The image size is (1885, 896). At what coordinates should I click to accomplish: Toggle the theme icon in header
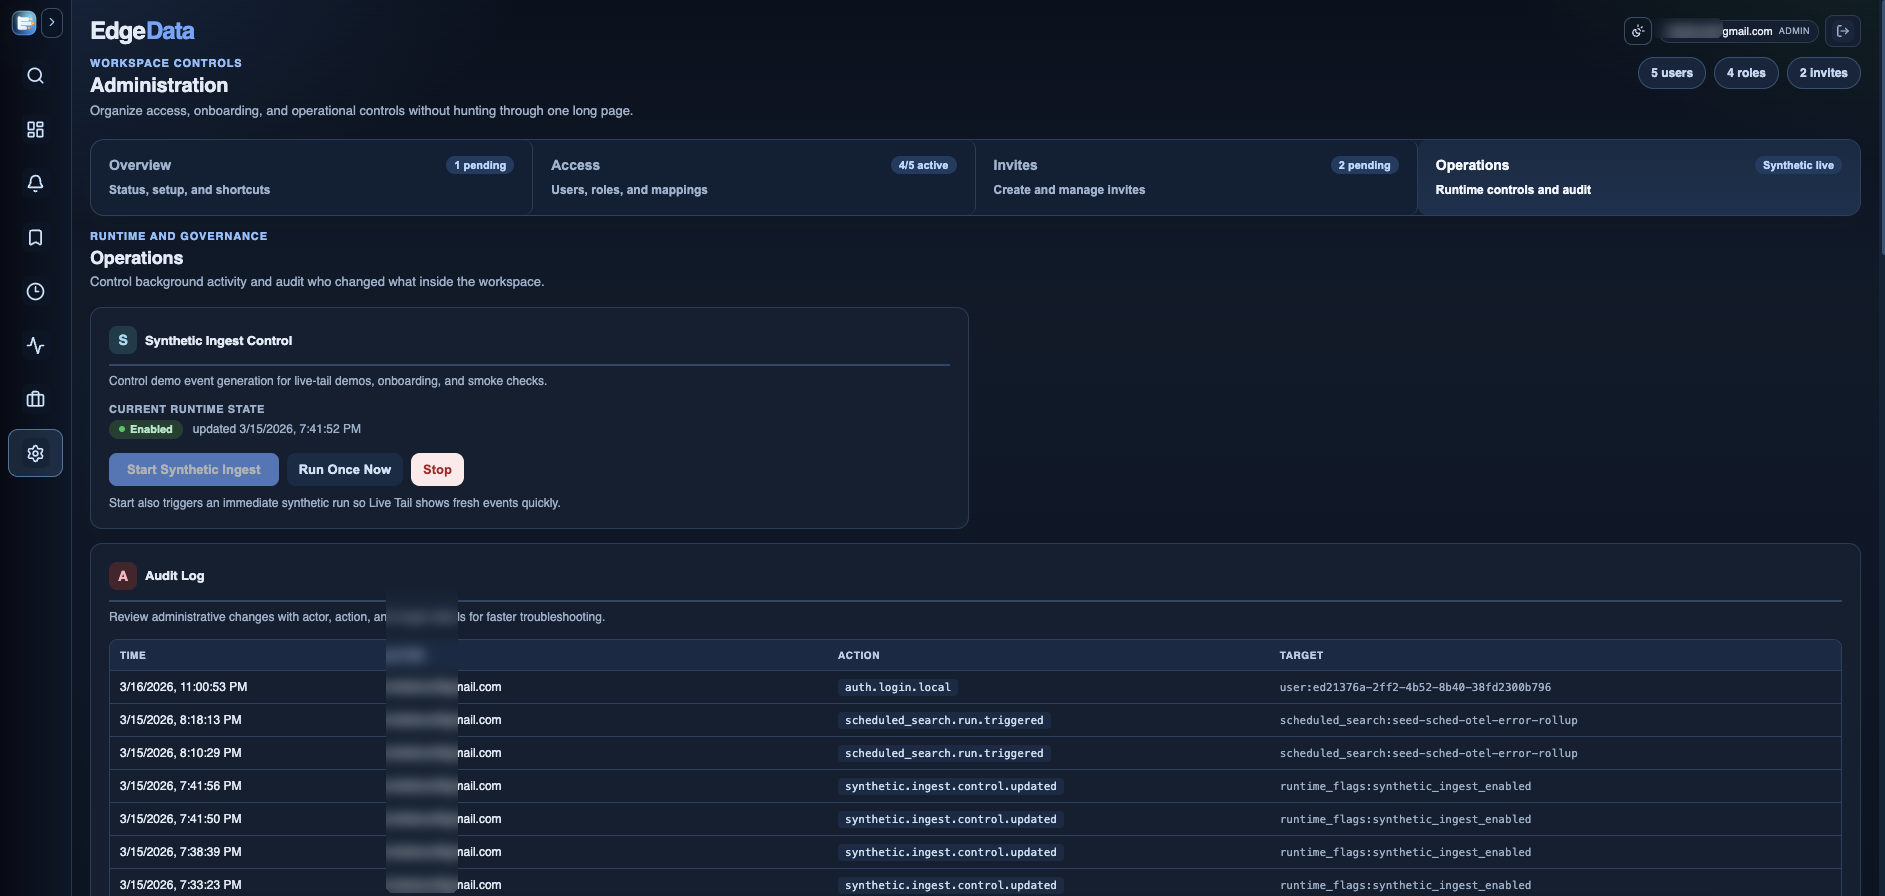[1638, 31]
